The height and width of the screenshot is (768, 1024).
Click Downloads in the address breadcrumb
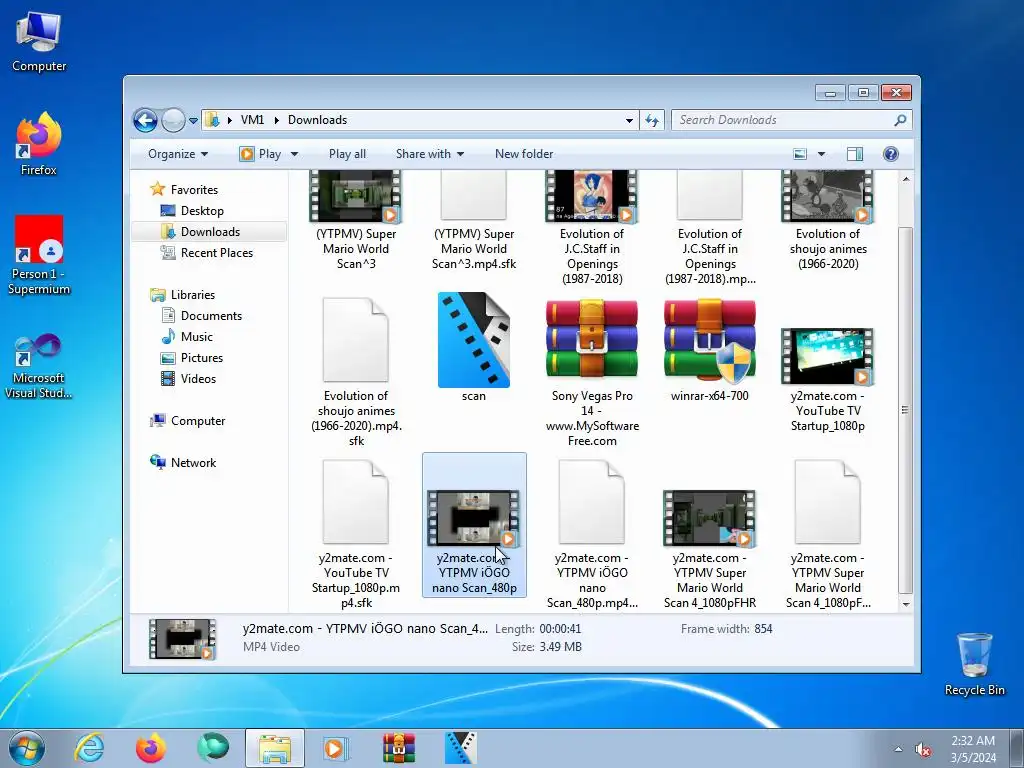[x=317, y=120]
